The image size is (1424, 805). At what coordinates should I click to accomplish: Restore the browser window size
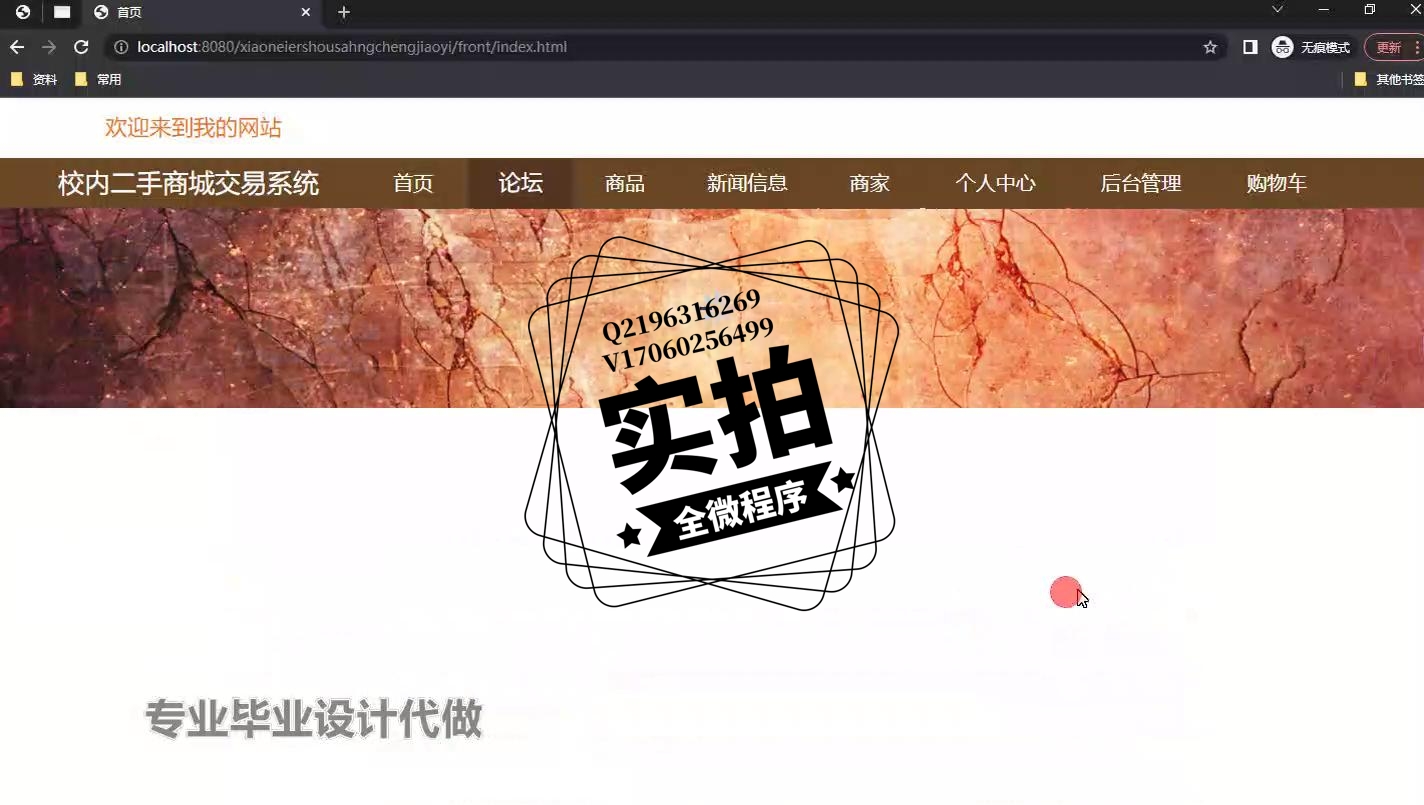[1370, 10]
